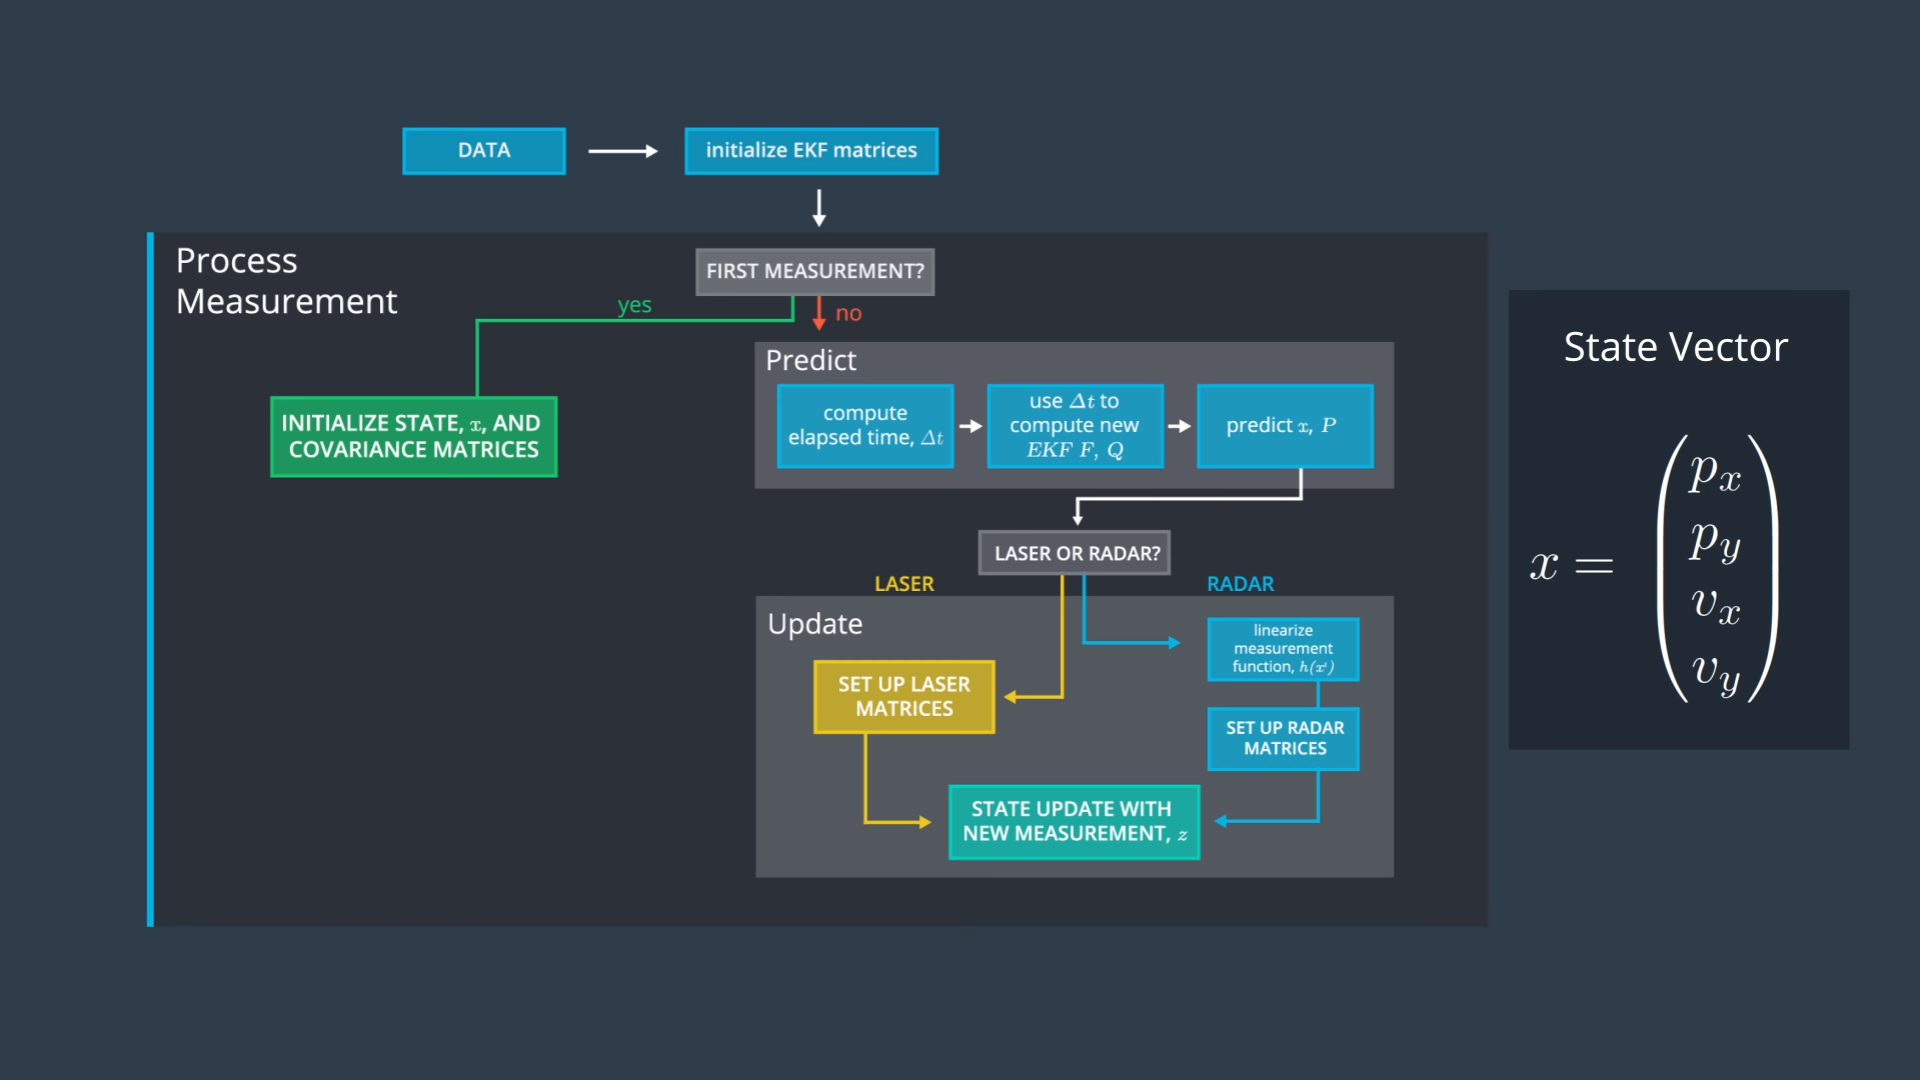Click the predict x, P box
The width and height of the screenshot is (1920, 1080).
click(x=1284, y=426)
